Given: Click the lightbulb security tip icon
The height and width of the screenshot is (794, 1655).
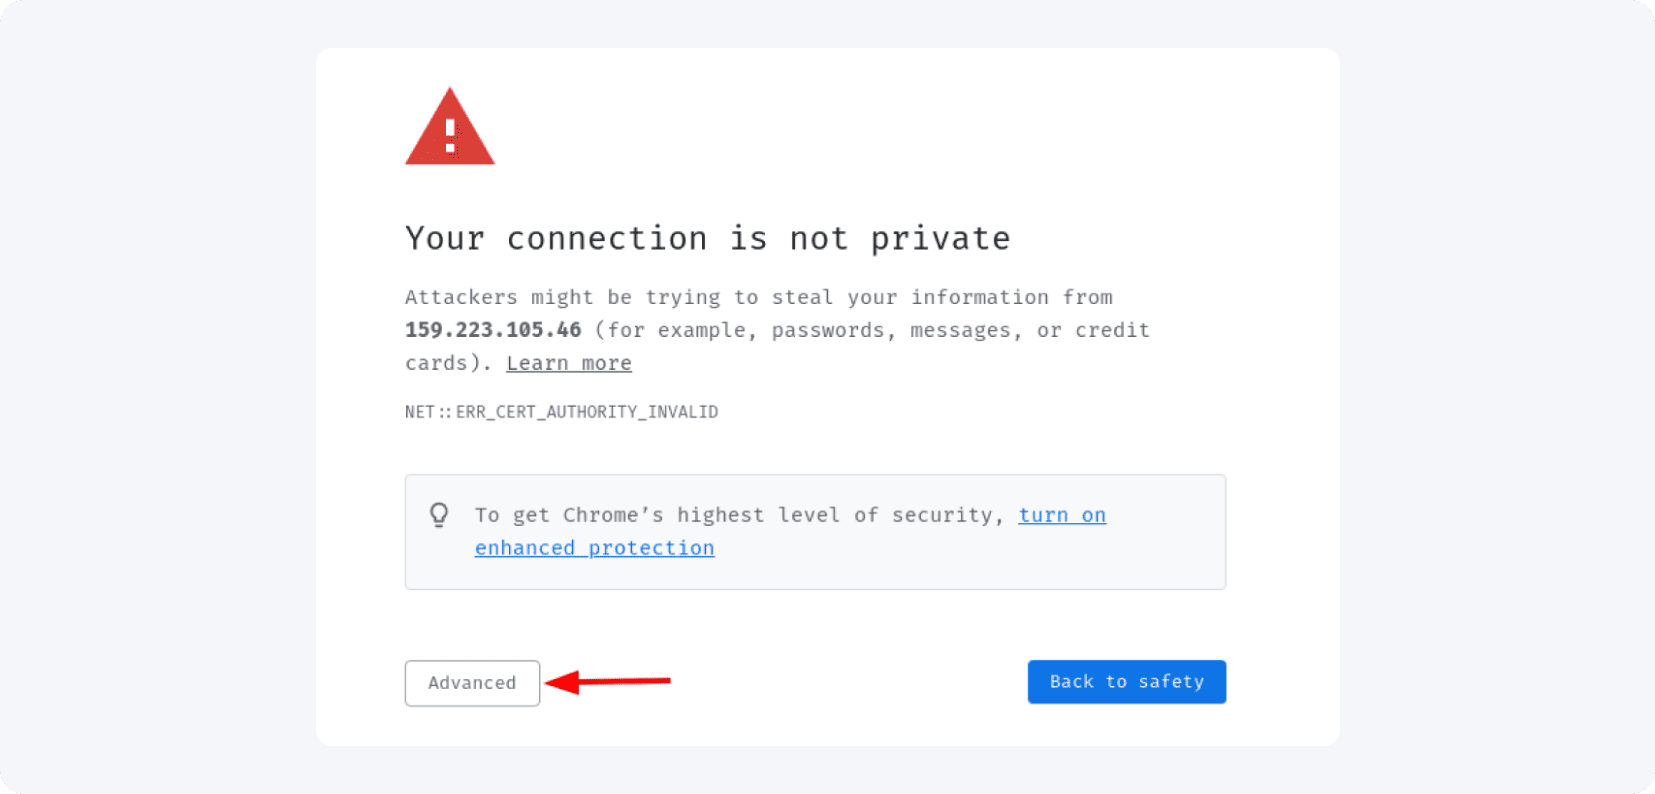Looking at the screenshot, I should (440, 514).
